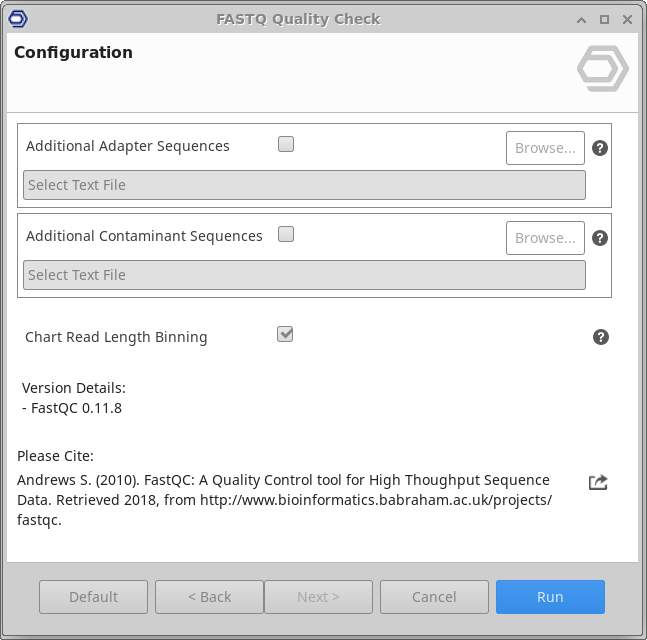
Task: Browse for an adapter sequences file
Action: (545, 148)
